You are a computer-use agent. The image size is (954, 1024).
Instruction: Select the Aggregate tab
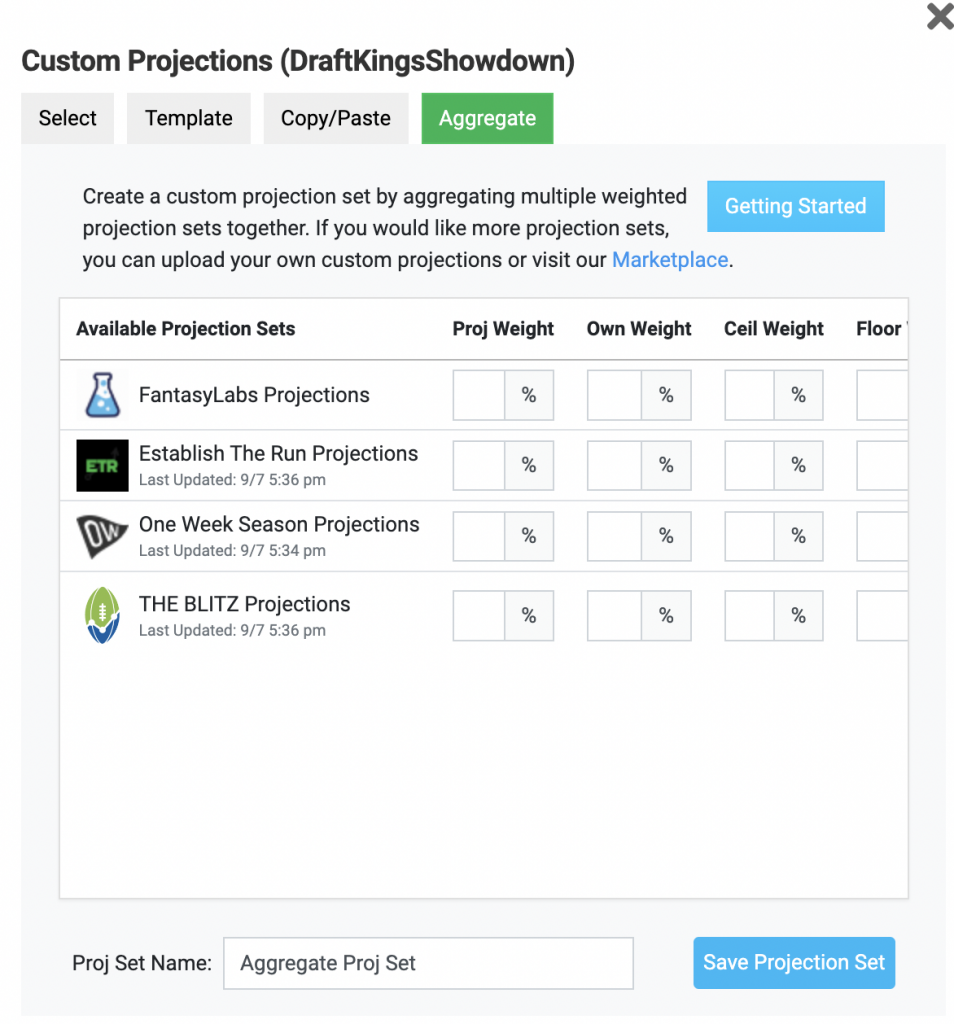pyautogui.click(x=487, y=118)
